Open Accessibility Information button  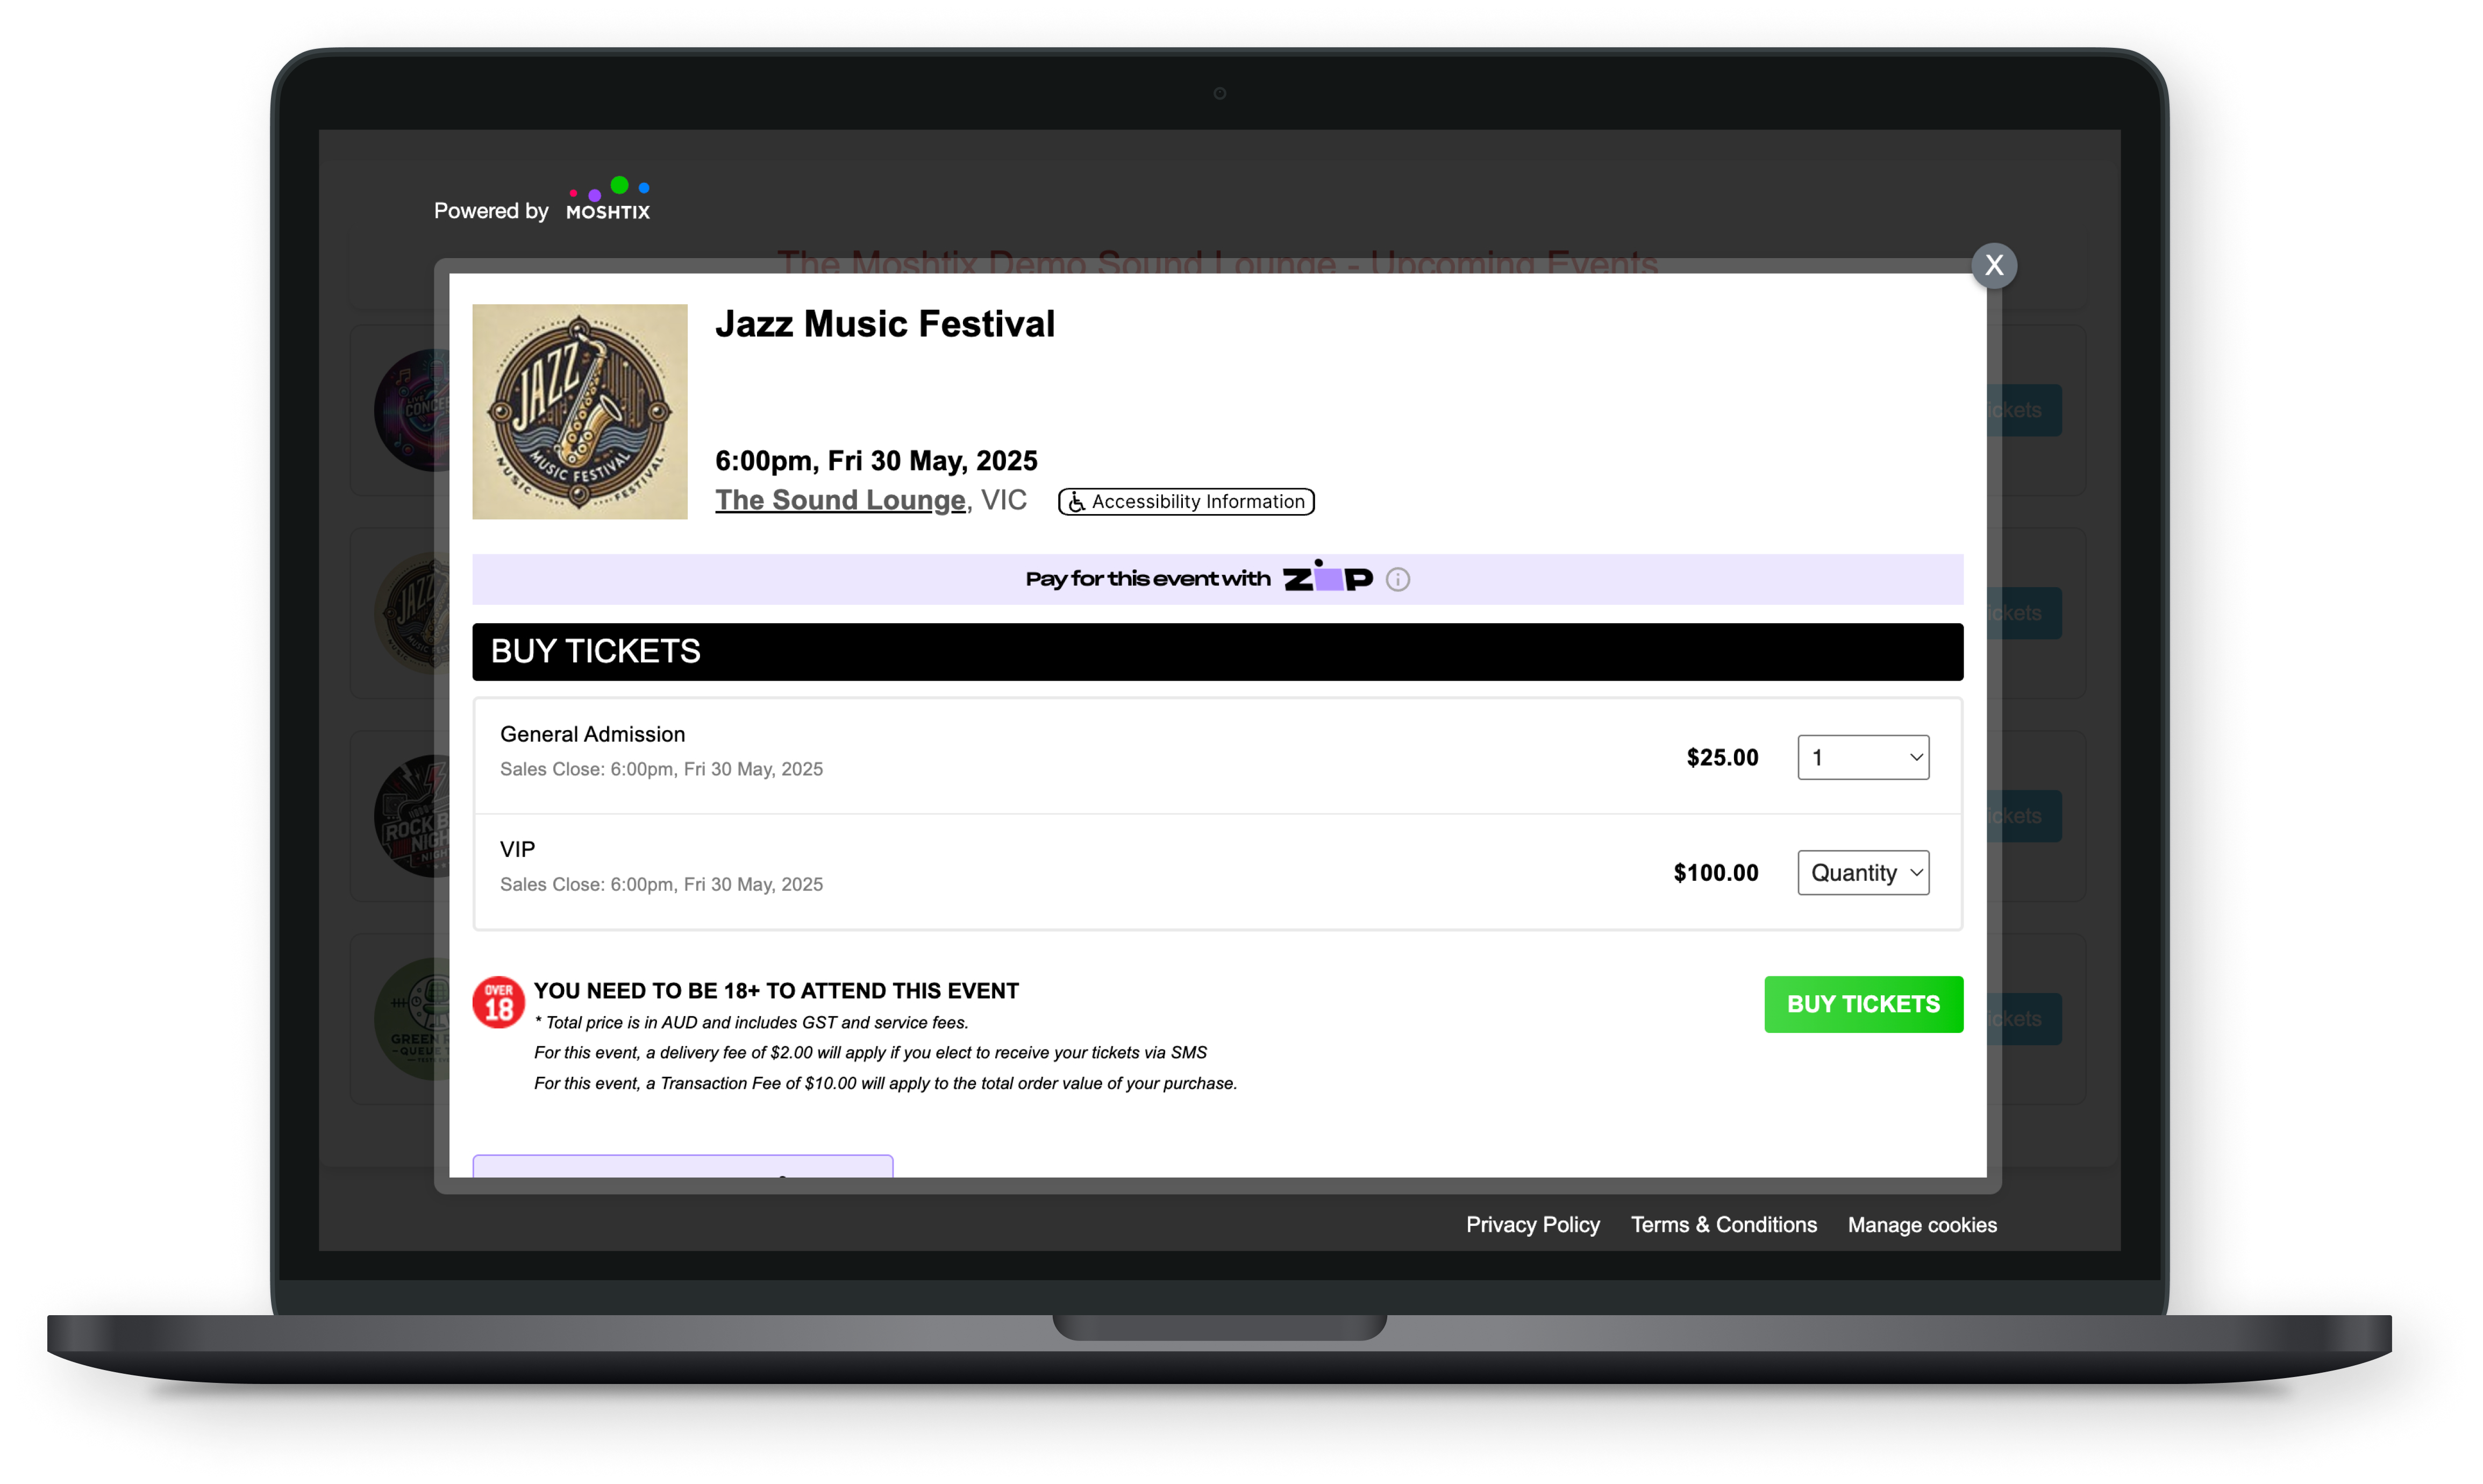click(1186, 501)
